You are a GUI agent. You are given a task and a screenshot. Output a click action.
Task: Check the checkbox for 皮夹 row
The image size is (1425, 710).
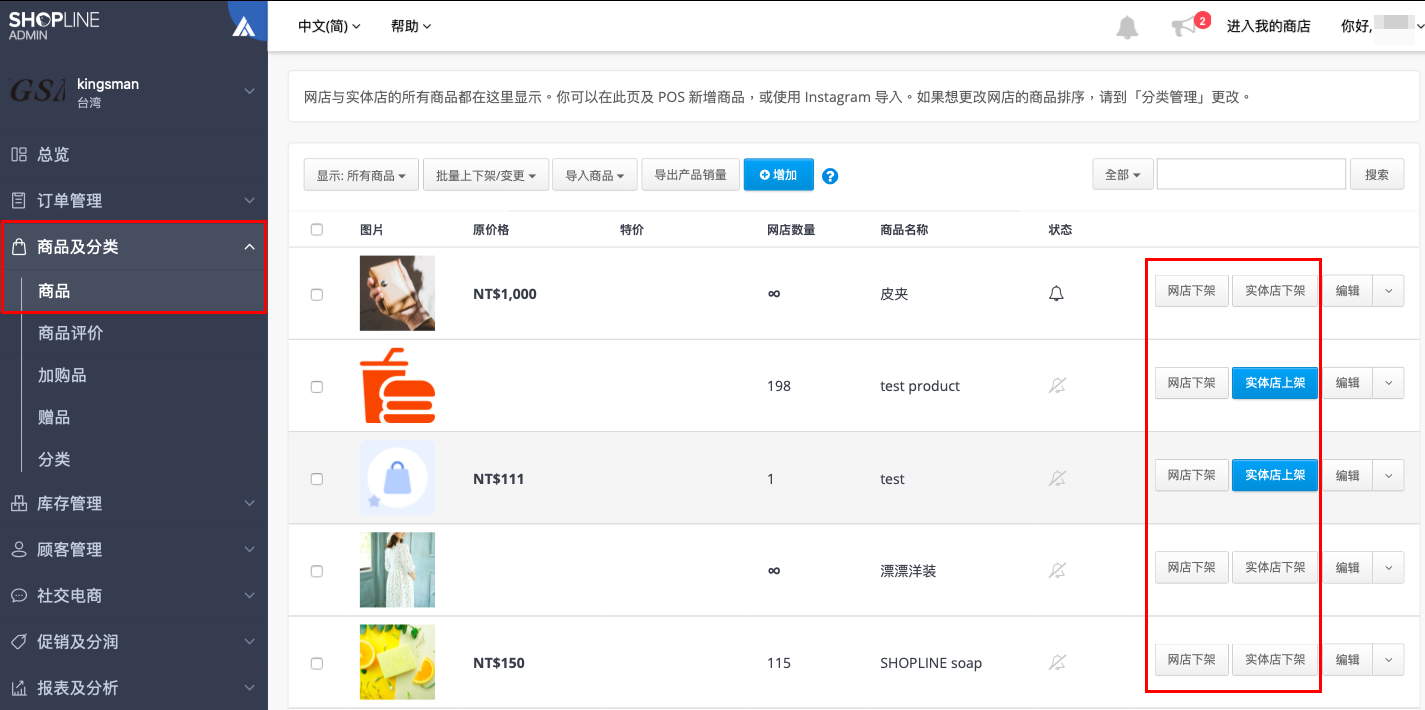click(x=317, y=294)
